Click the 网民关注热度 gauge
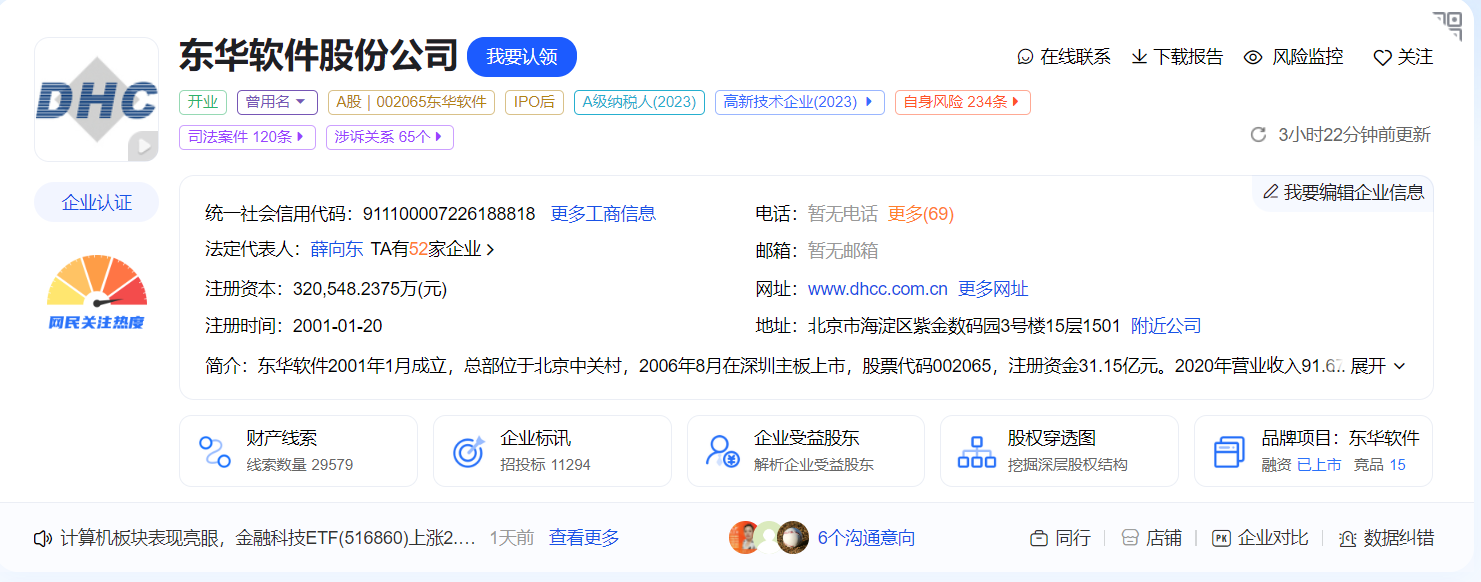Screen dimensions: 1481x582 click(x=97, y=291)
